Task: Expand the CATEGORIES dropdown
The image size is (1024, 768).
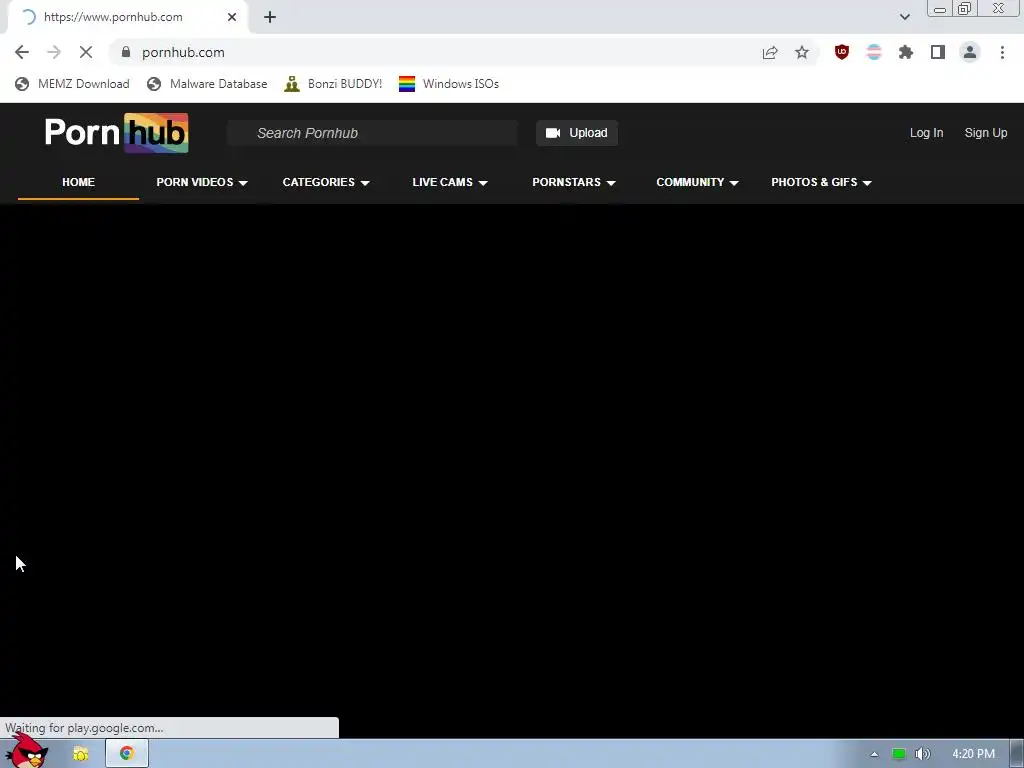Action: click(326, 182)
